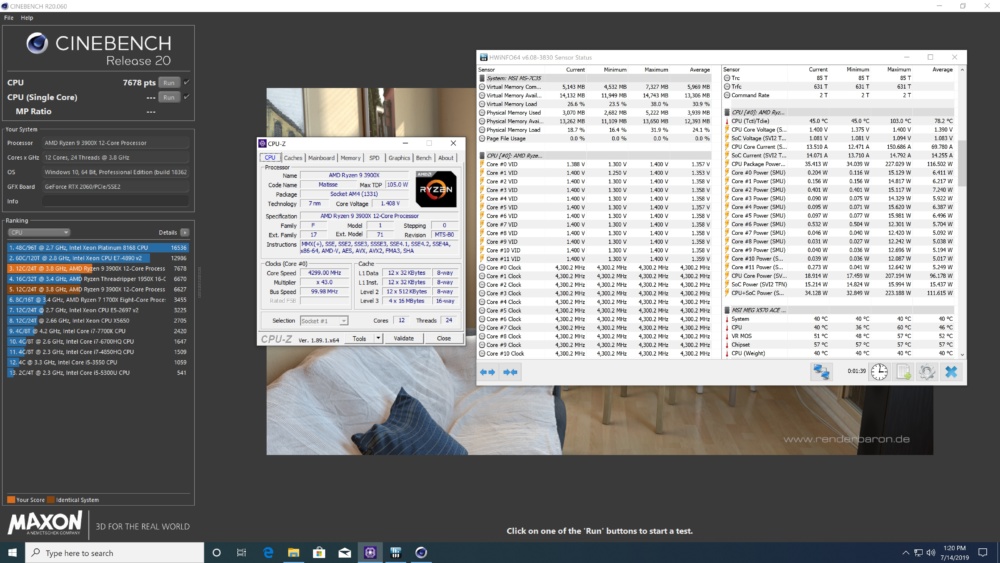Screen dimensions: 1000x563
Task: Open File Explorer from the taskbar
Action: pyautogui.click(x=293, y=553)
